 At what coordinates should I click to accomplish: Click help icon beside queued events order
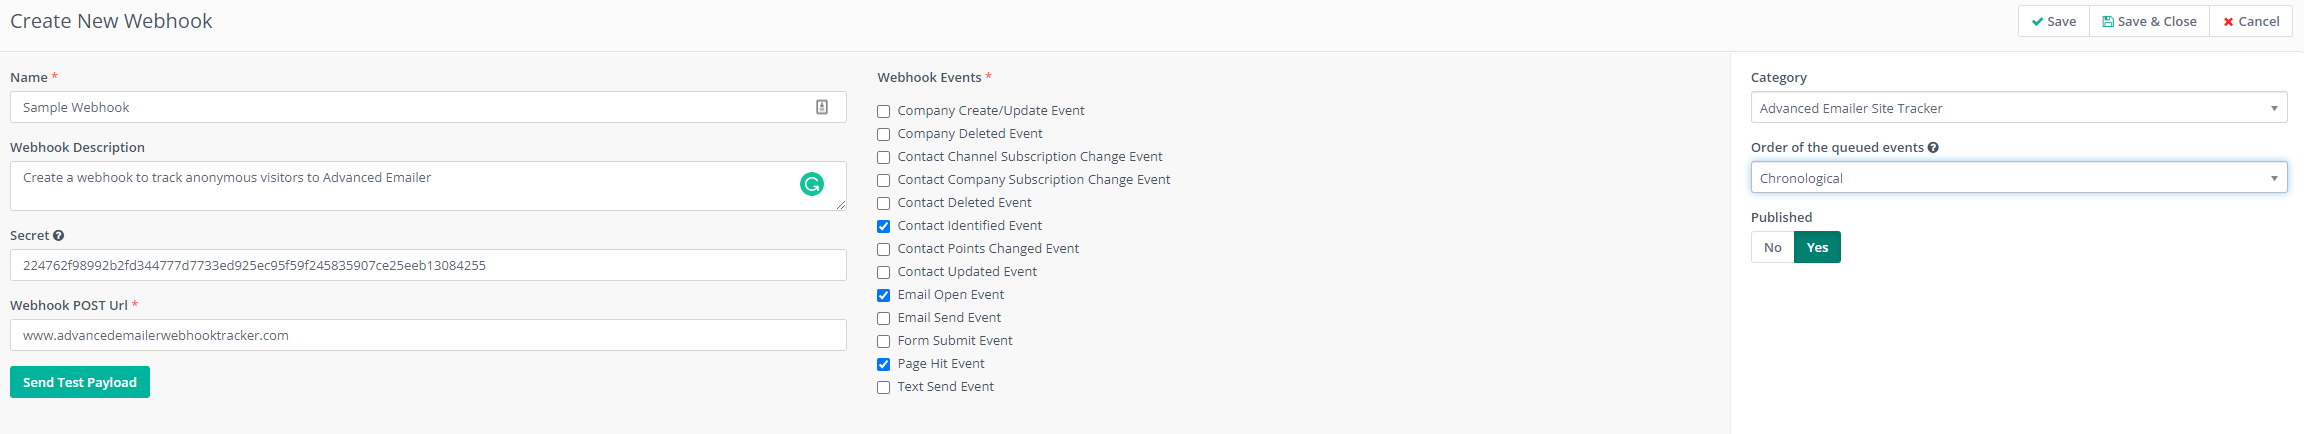[1933, 148]
